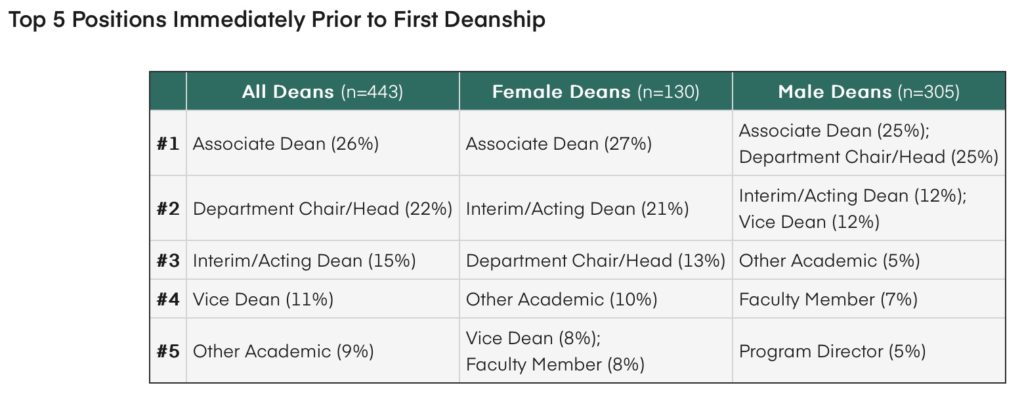Select the Interim/Acting Dean (21%) cell
Image resolution: width=1024 pixels, height=402 pixels.
pyautogui.click(x=577, y=209)
